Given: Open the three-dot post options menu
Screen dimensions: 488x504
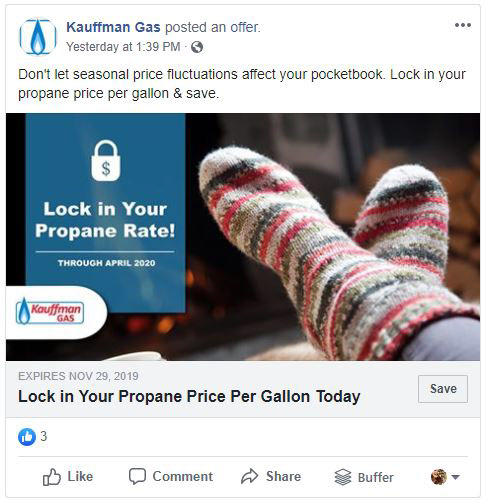Looking at the screenshot, I should pos(463,25).
